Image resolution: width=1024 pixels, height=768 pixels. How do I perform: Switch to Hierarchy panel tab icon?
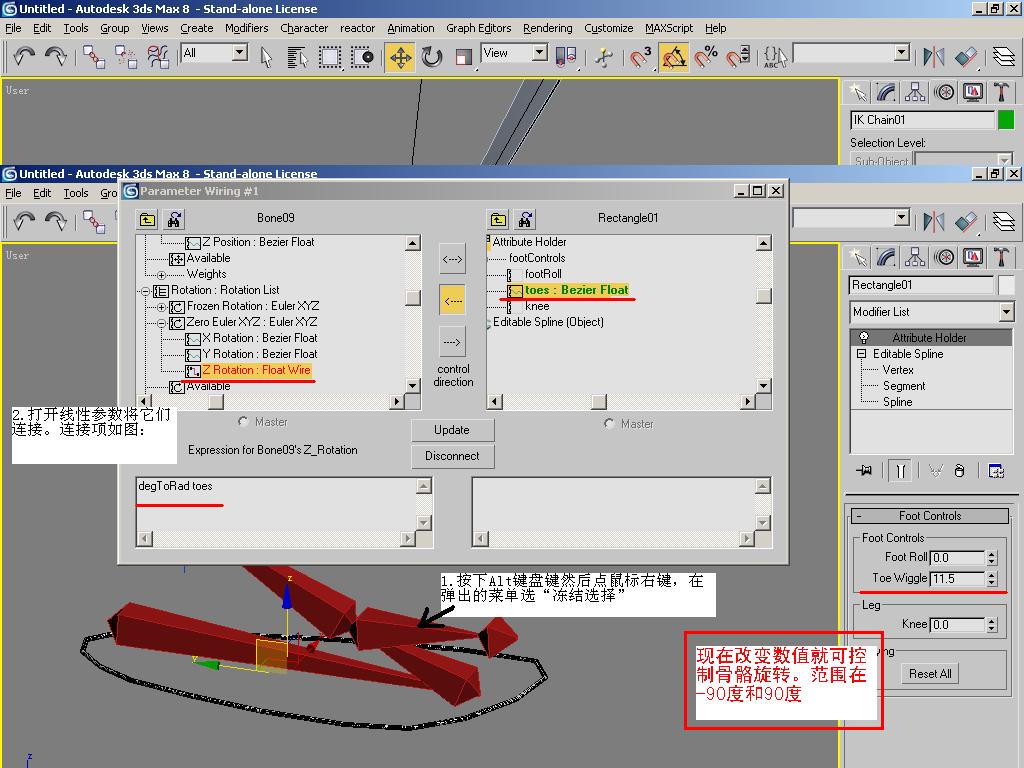pyautogui.click(x=915, y=92)
